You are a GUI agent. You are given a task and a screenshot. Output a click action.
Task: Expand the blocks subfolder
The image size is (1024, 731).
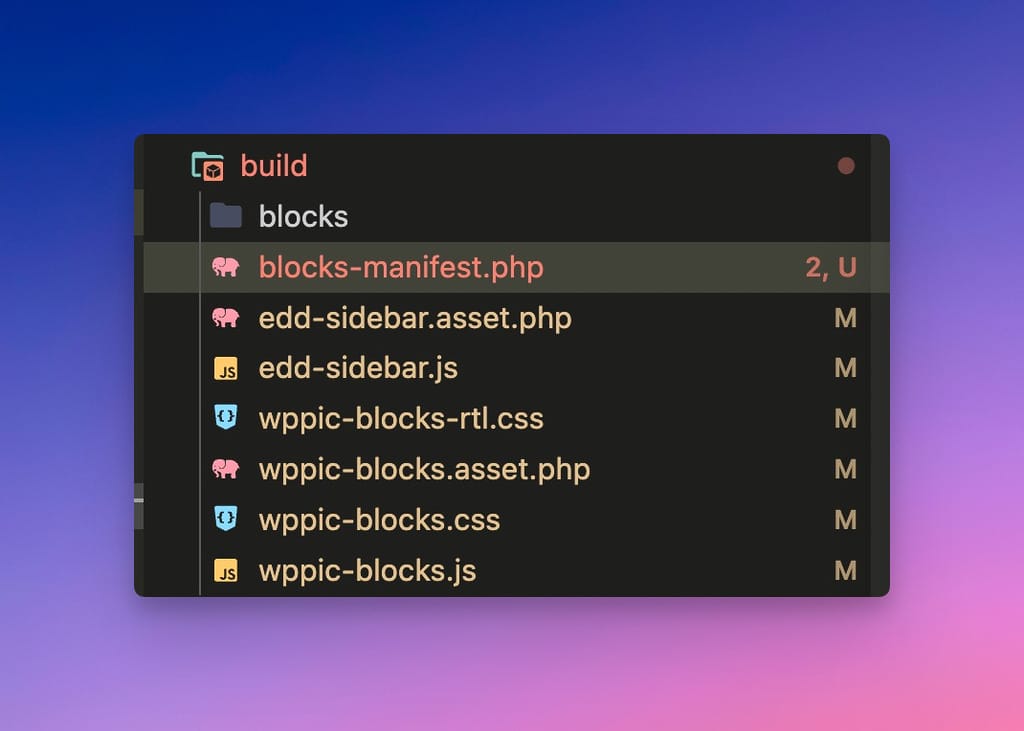pos(303,216)
